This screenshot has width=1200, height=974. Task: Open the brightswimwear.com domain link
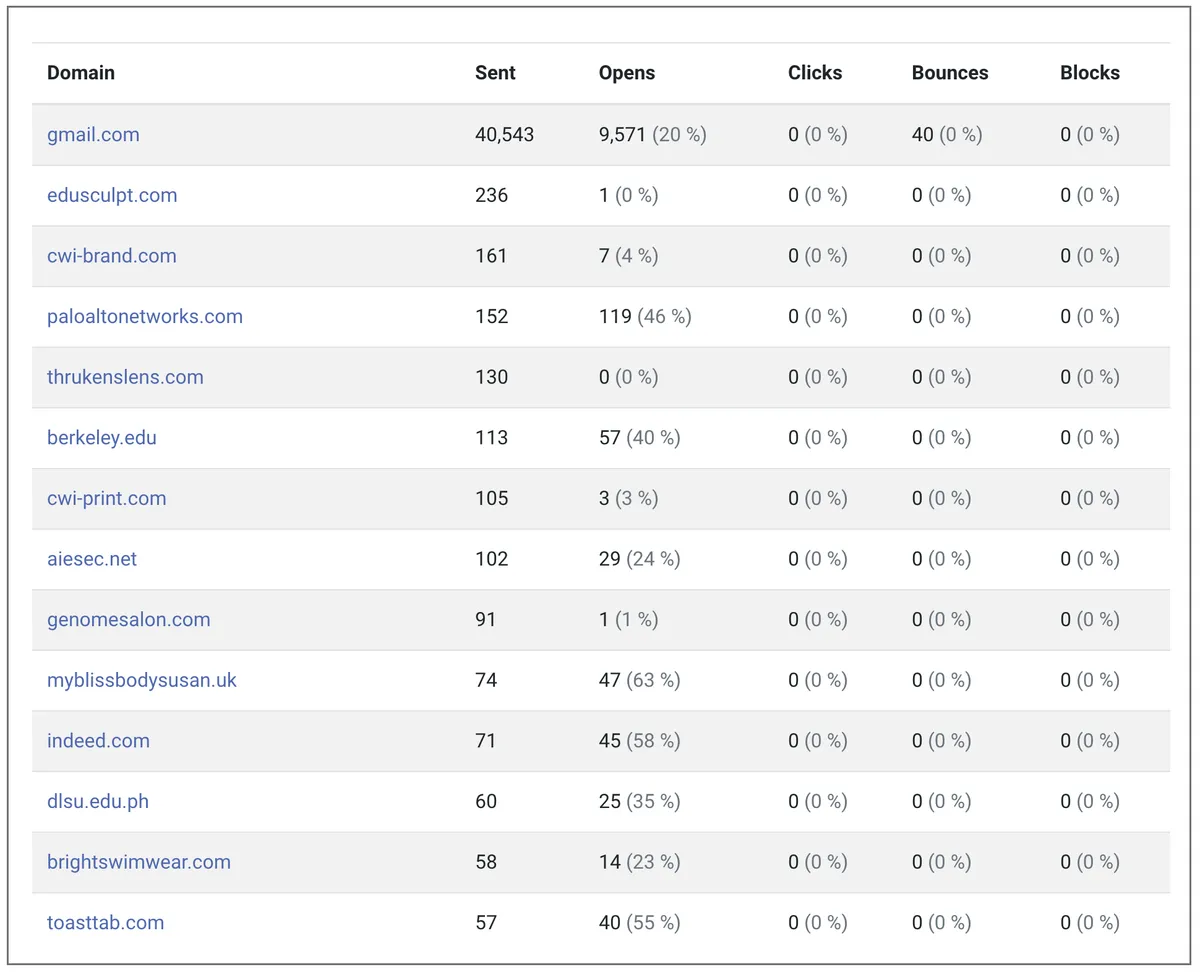pyautogui.click(x=139, y=862)
